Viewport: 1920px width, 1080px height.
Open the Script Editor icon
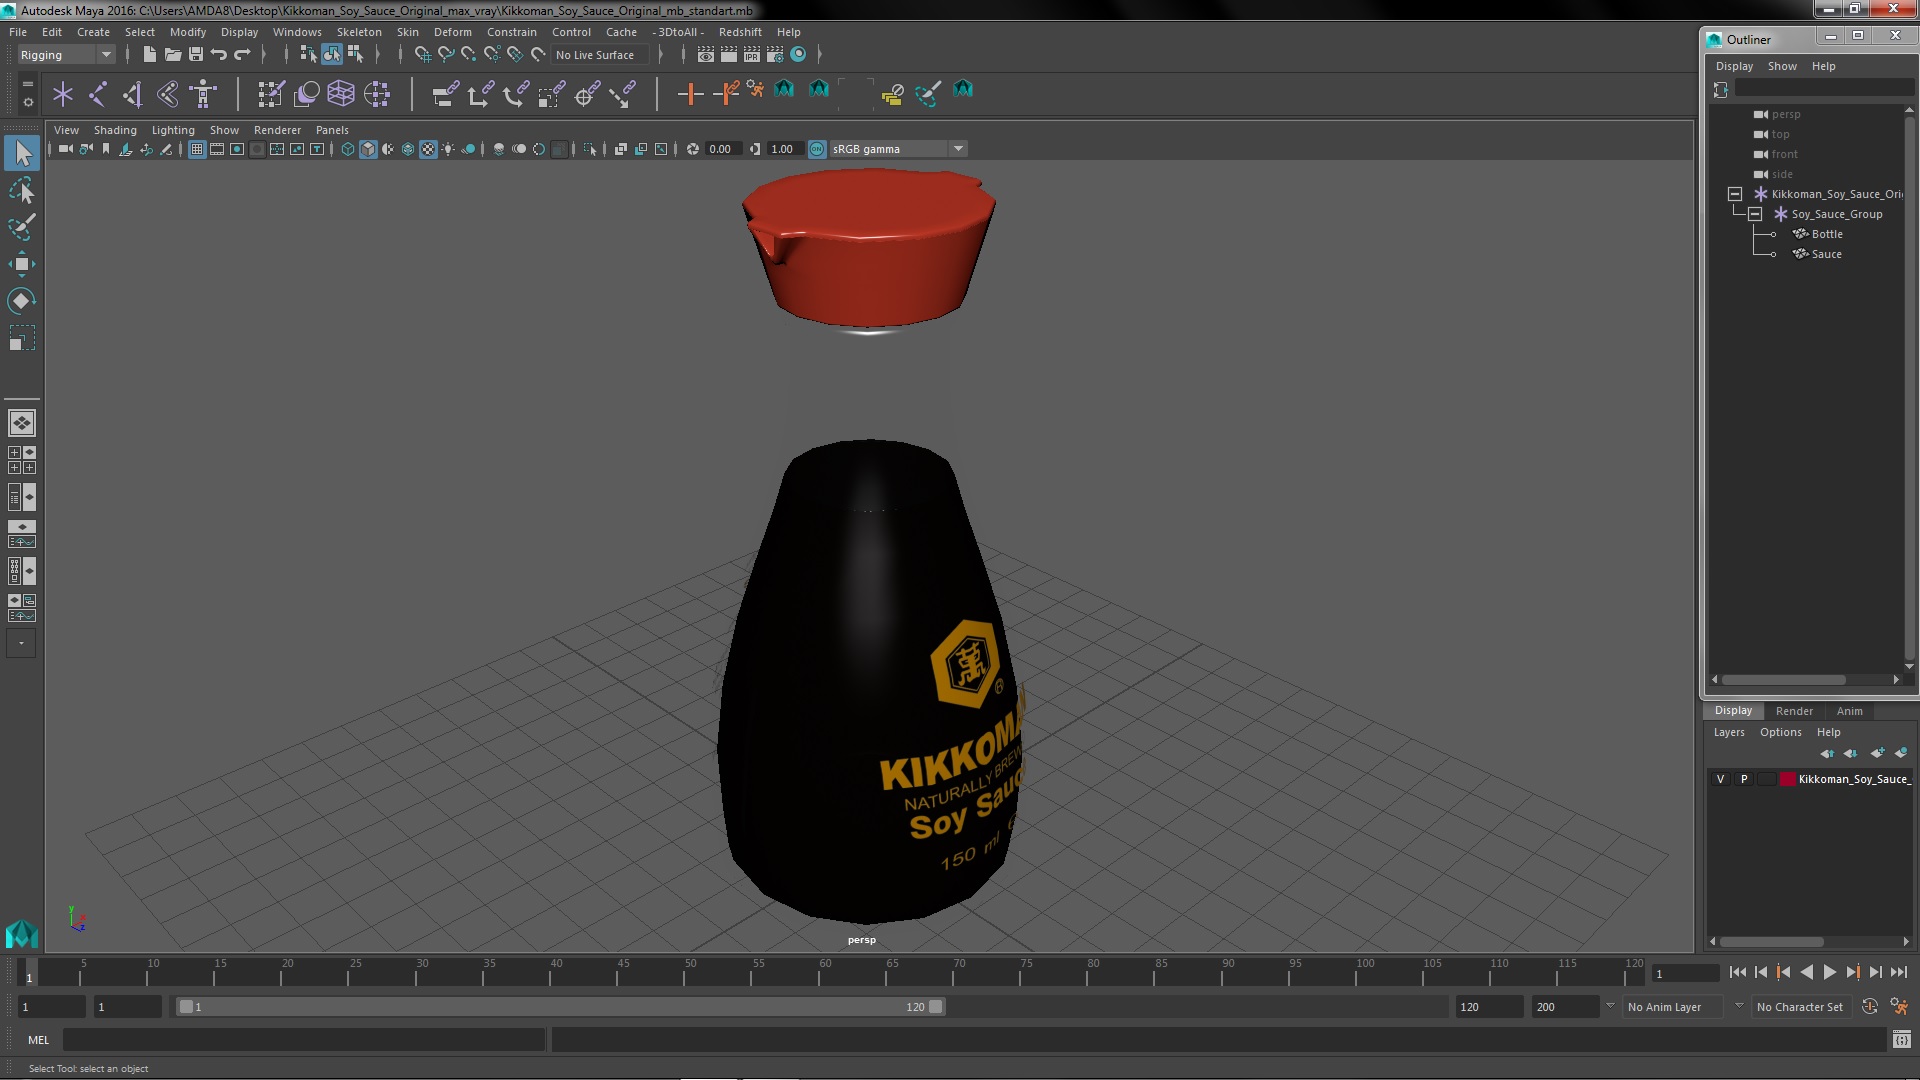coord(1901,1040)
